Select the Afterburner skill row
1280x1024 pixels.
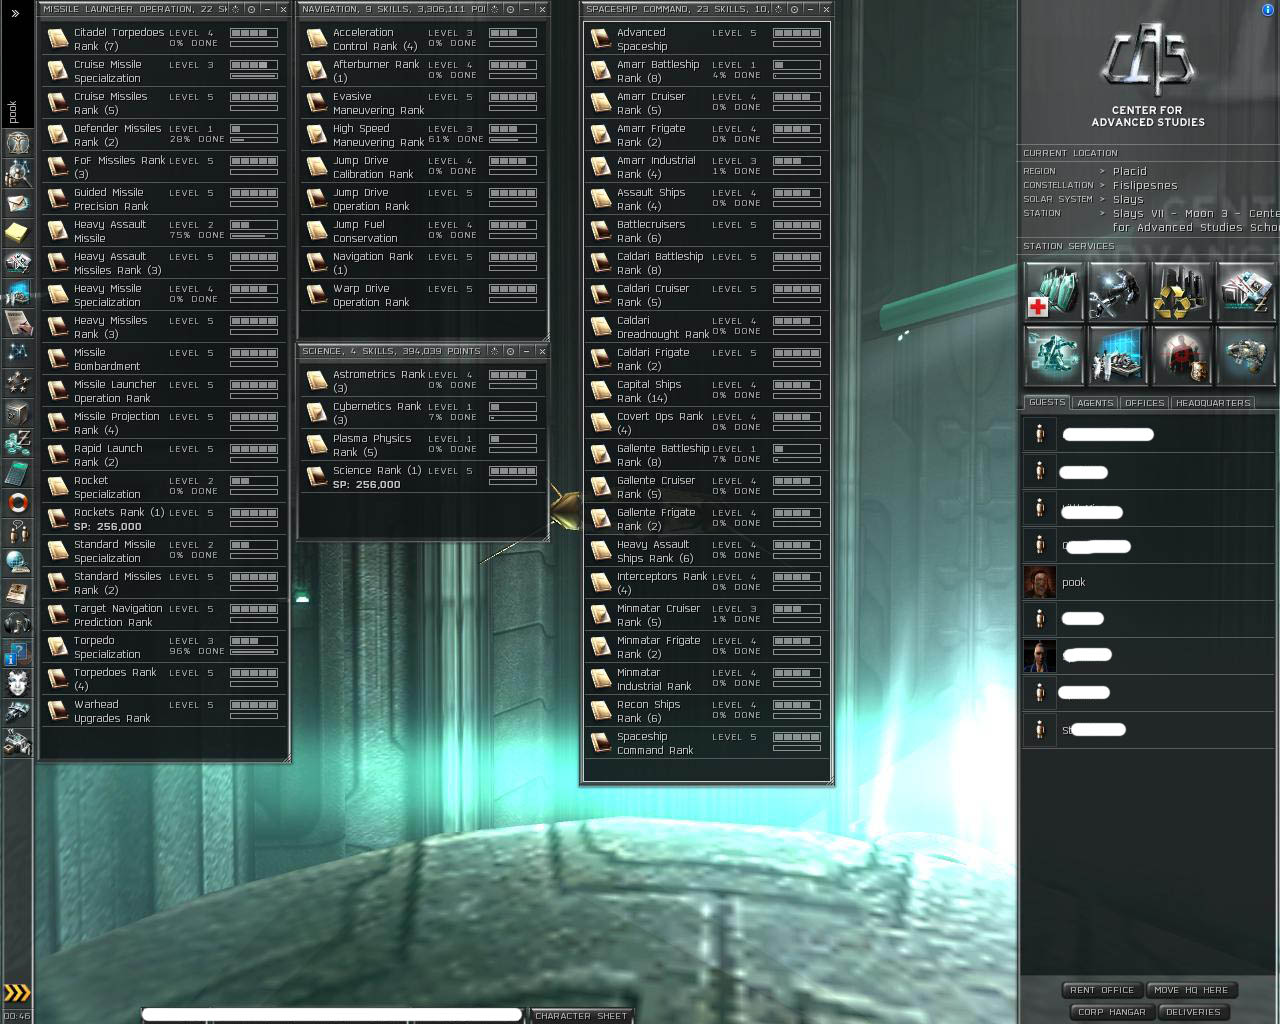(424, 71)
